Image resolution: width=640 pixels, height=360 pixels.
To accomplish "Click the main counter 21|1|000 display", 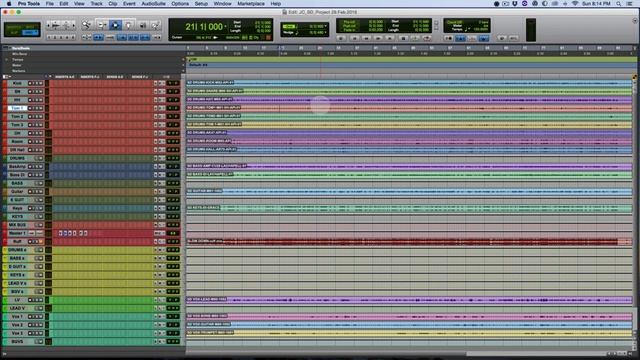I will [204, 27].
